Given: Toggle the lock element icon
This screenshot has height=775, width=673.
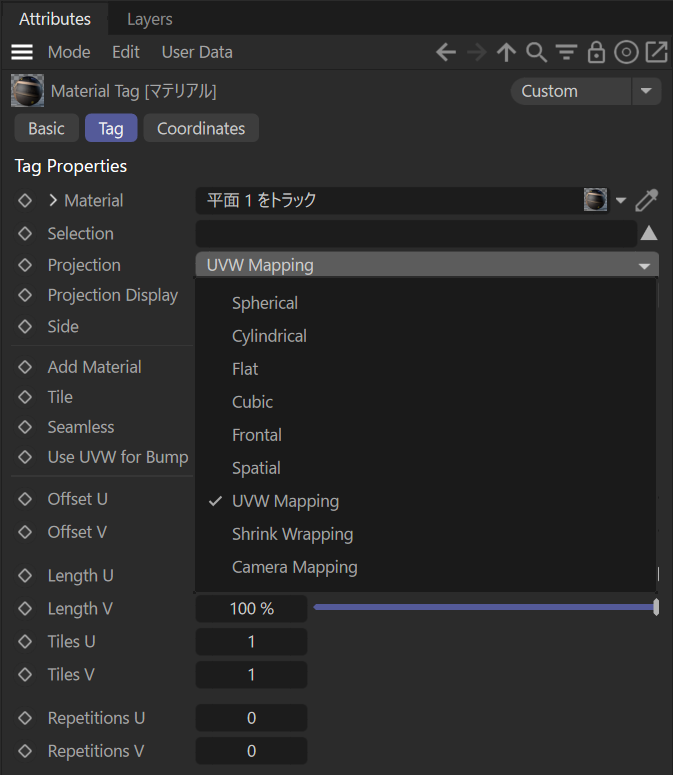Looking at the screenshot, I should pyautogui.click(x=597, y=52).
